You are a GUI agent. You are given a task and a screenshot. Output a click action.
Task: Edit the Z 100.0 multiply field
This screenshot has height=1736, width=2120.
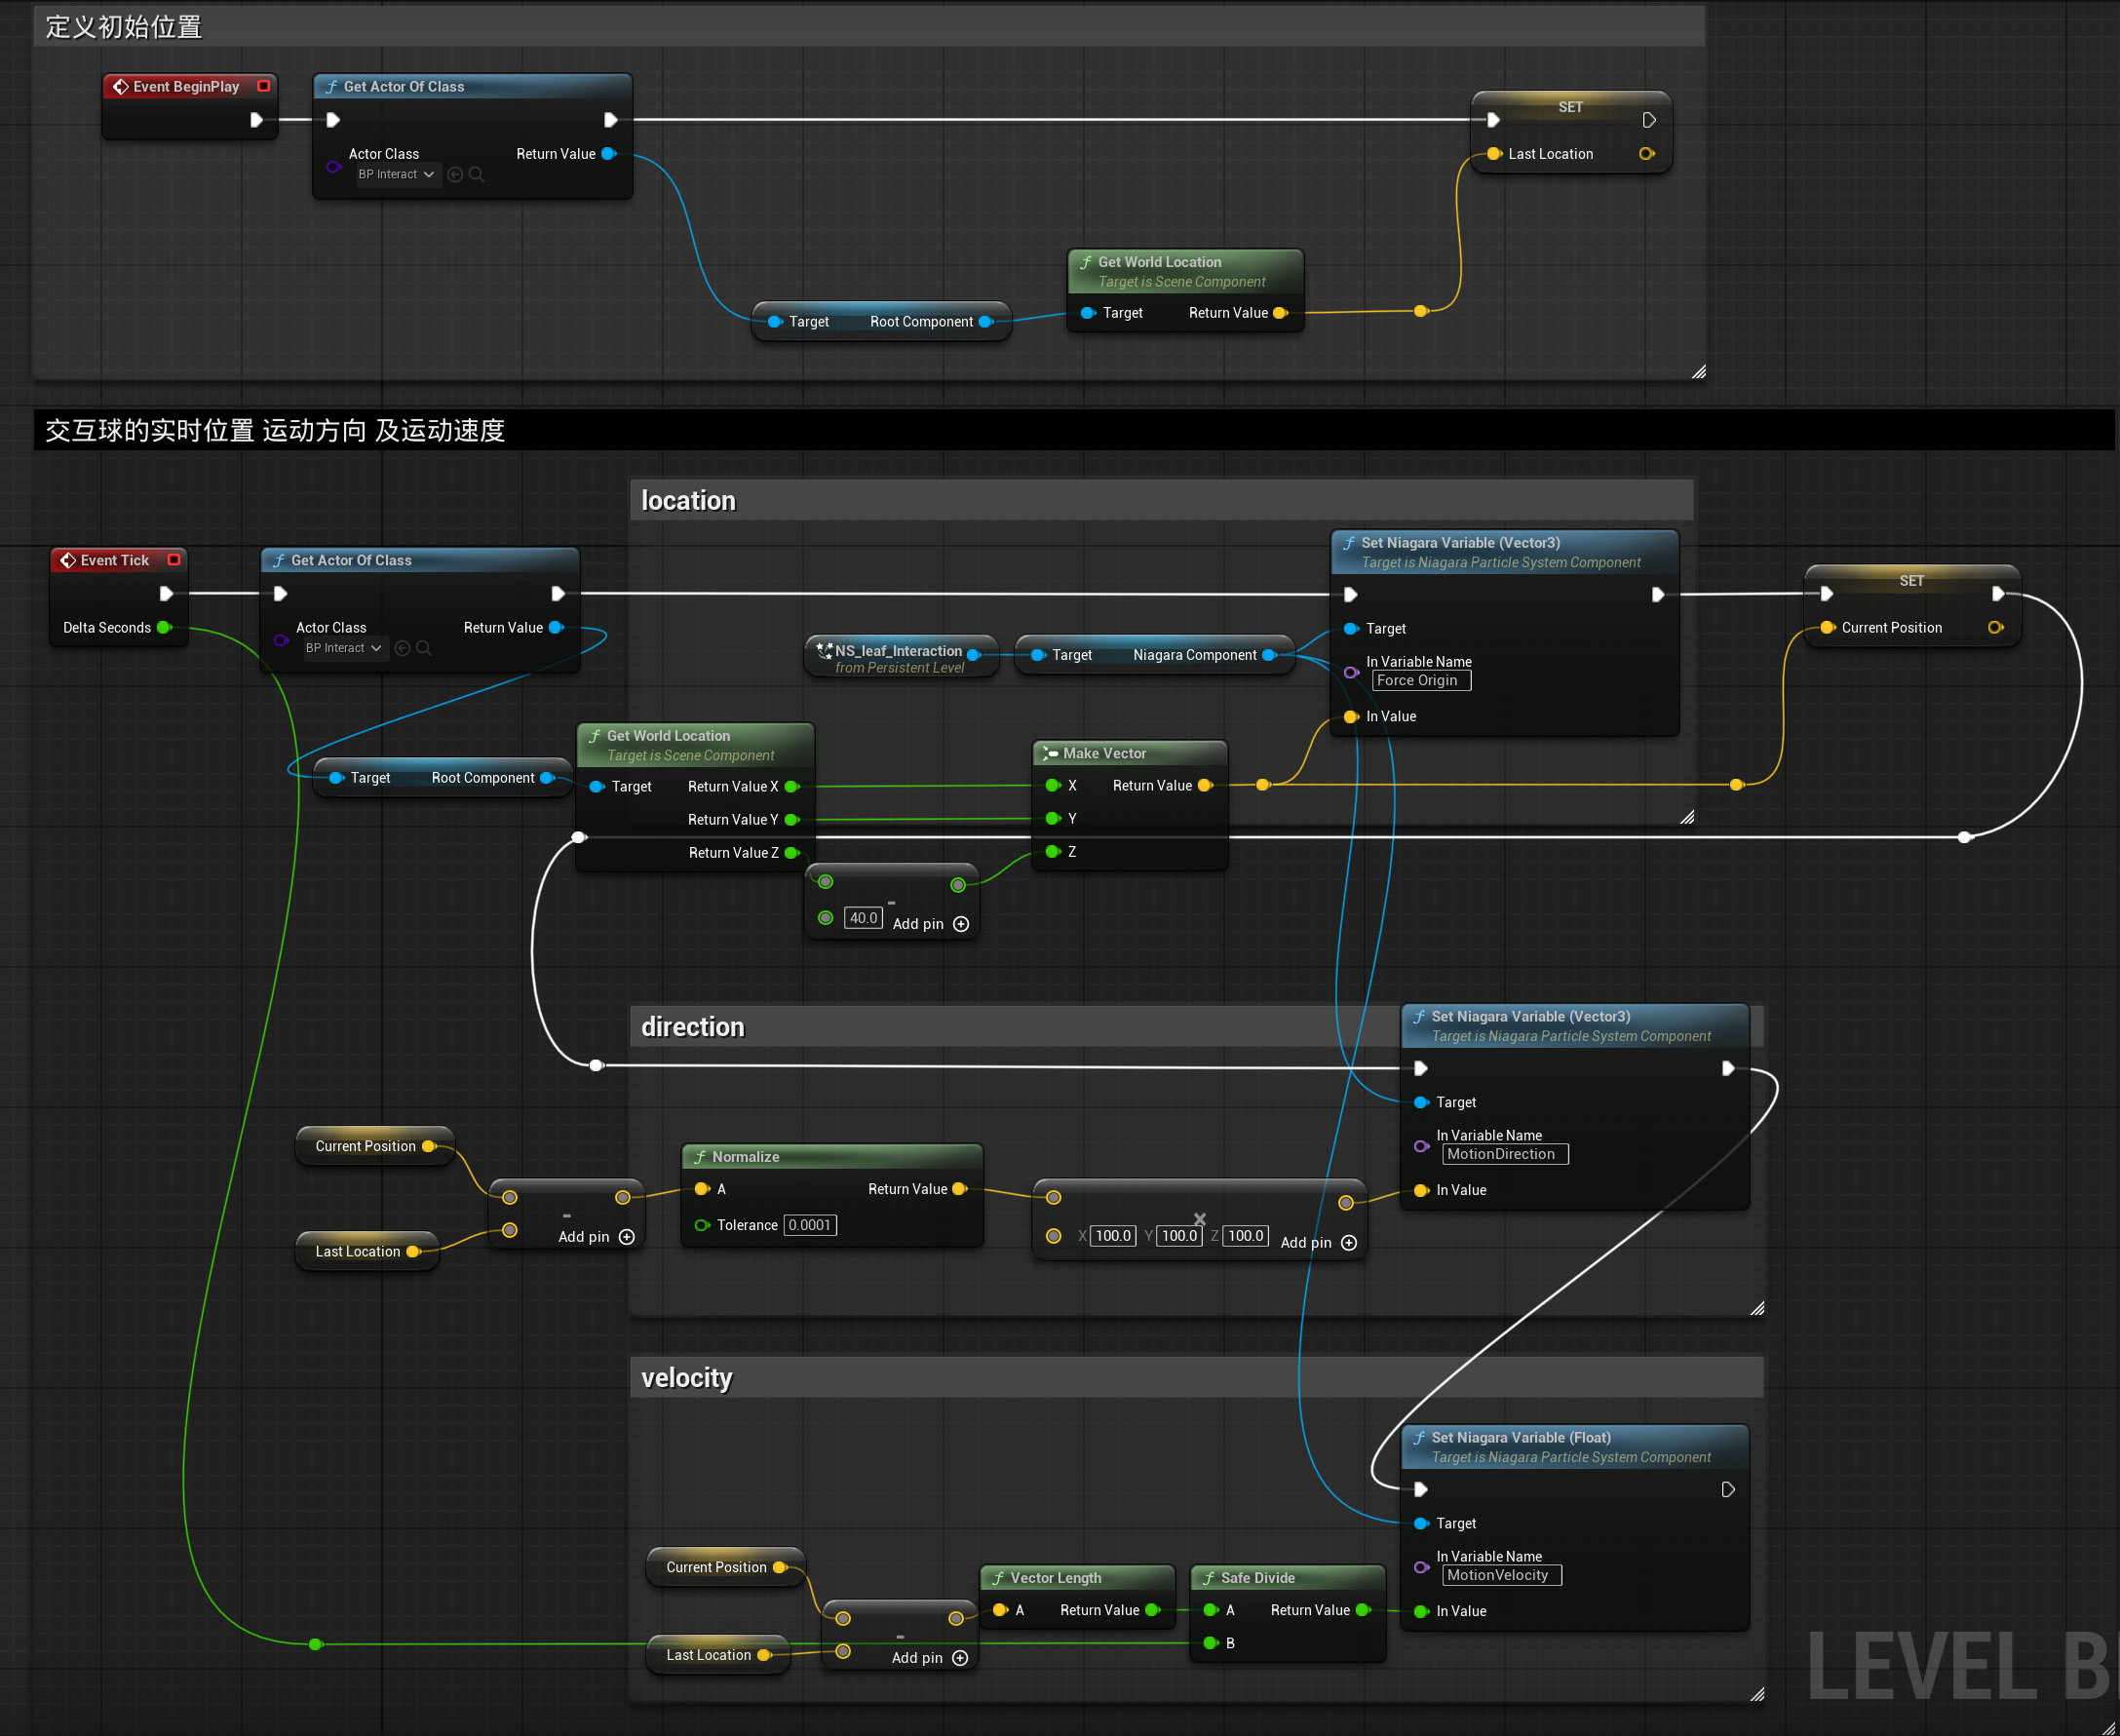tap(1245, 1236)
